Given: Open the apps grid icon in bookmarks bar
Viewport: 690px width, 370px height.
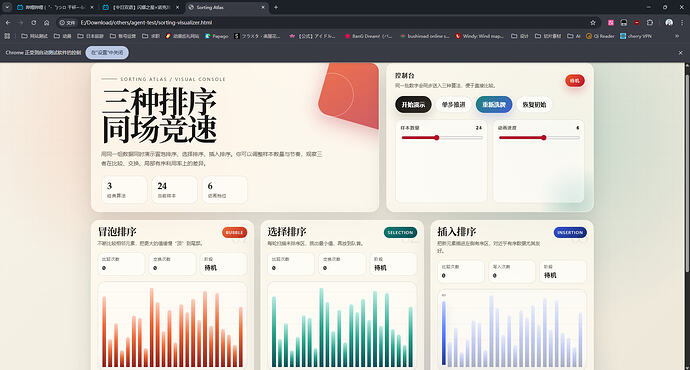Looking at the screenshot, I should (x=7, y=36).
